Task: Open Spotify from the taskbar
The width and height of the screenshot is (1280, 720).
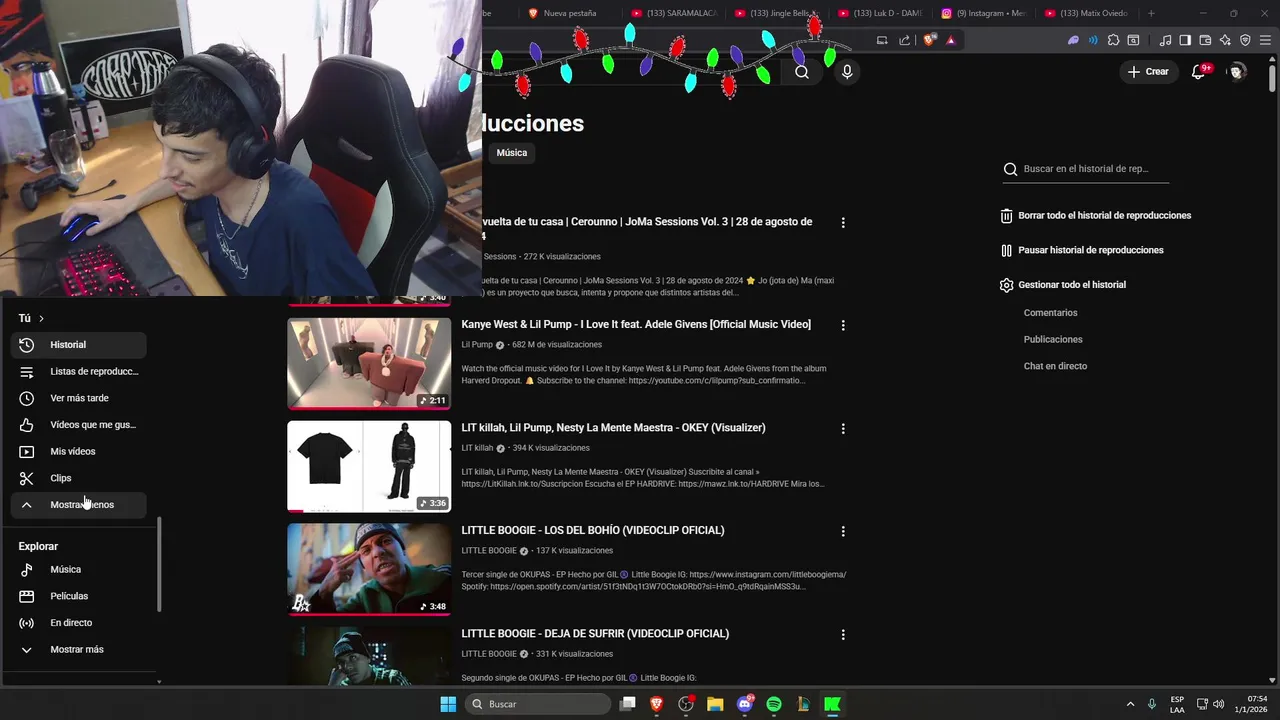Action: pyautogui.click(x=774, y=704)
